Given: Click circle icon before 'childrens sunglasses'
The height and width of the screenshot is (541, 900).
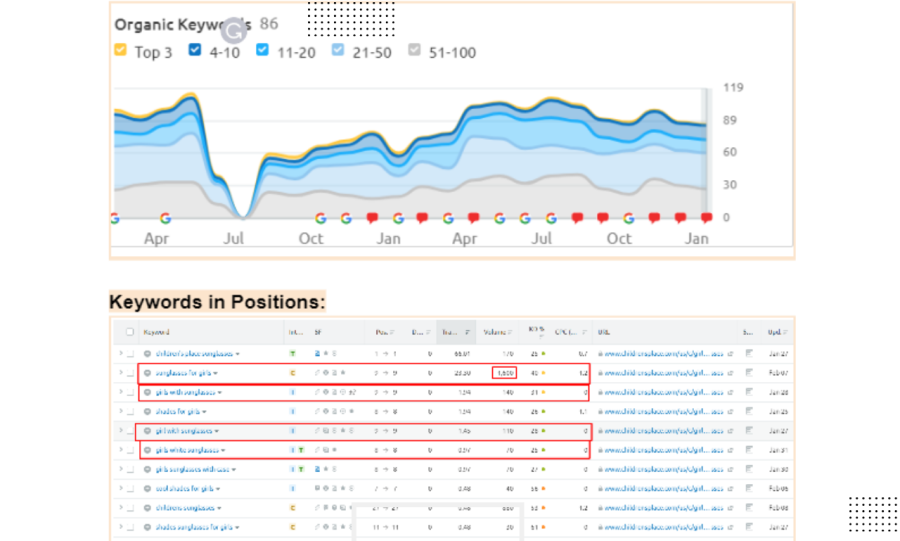Looking at the screenshot, I should tap(148, 508).
